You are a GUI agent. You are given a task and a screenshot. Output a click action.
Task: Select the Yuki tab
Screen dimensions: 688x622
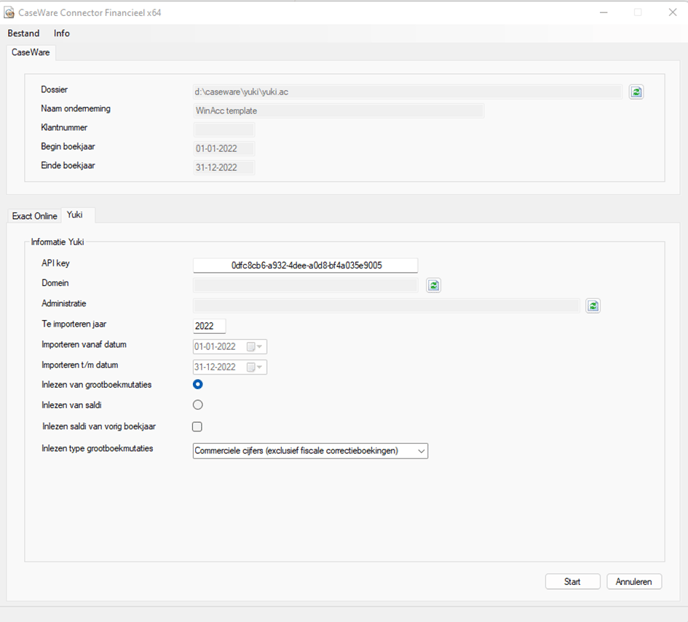(75, 214)
